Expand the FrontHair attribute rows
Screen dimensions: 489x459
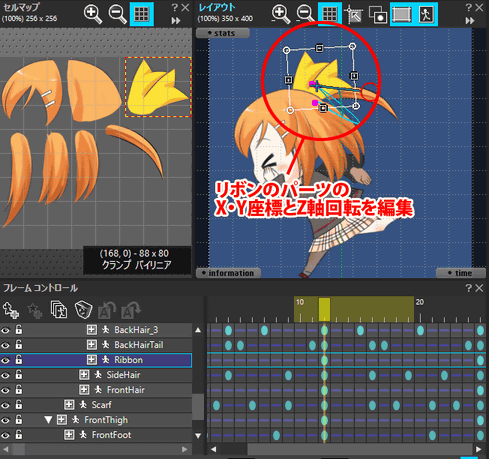pyautogui.click(x=84, y=390)
